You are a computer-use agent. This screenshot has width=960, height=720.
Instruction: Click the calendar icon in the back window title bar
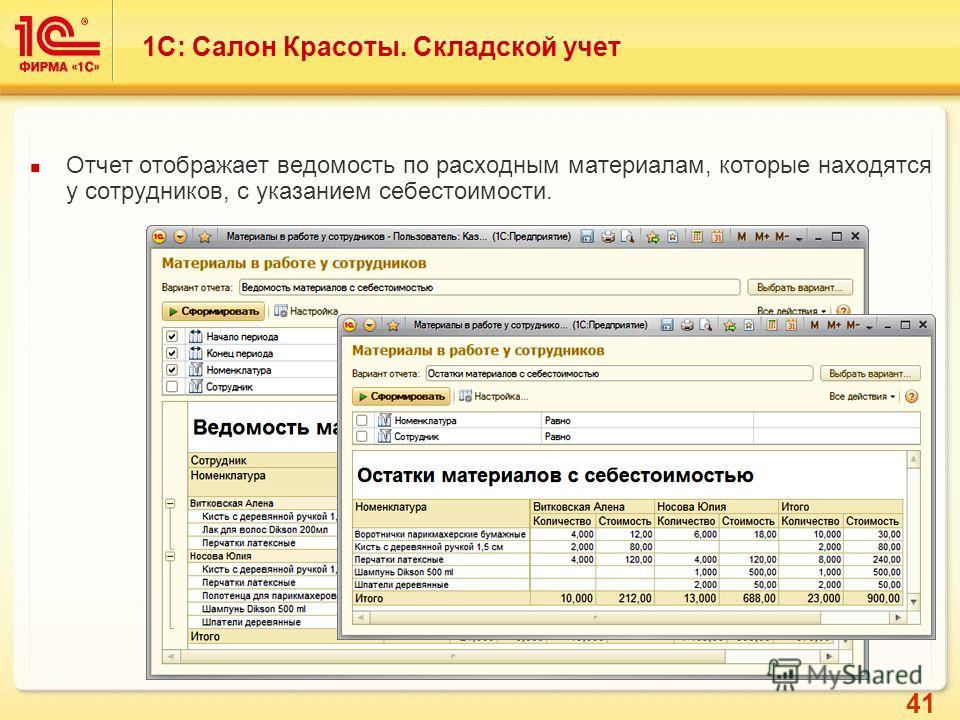pyautogui.click(x=717, y=236)
